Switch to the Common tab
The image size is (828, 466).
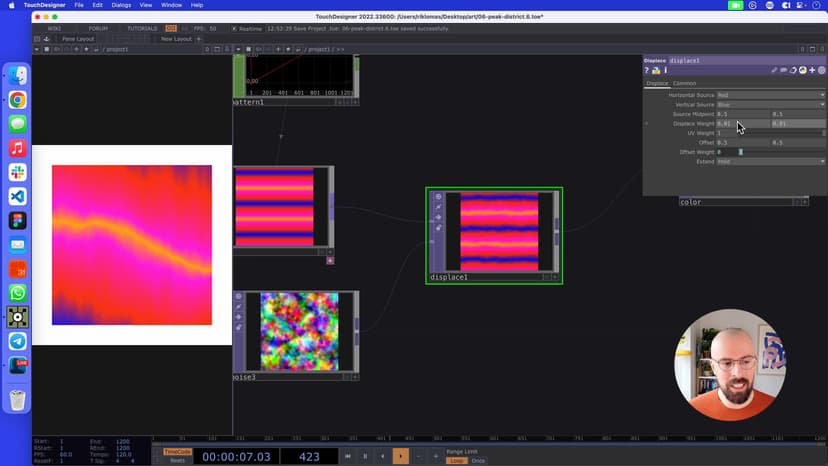[x=685, y=83]
